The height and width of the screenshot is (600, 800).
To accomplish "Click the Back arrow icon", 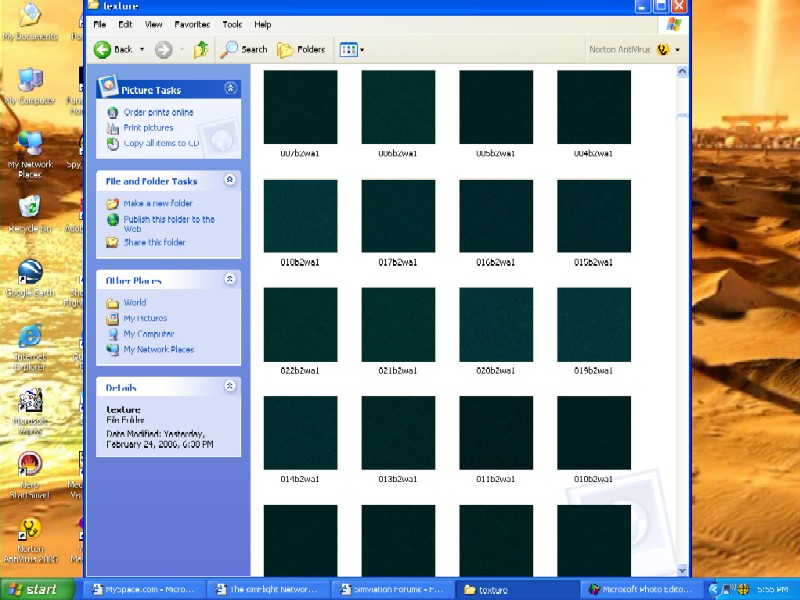I will click(103, 49).
